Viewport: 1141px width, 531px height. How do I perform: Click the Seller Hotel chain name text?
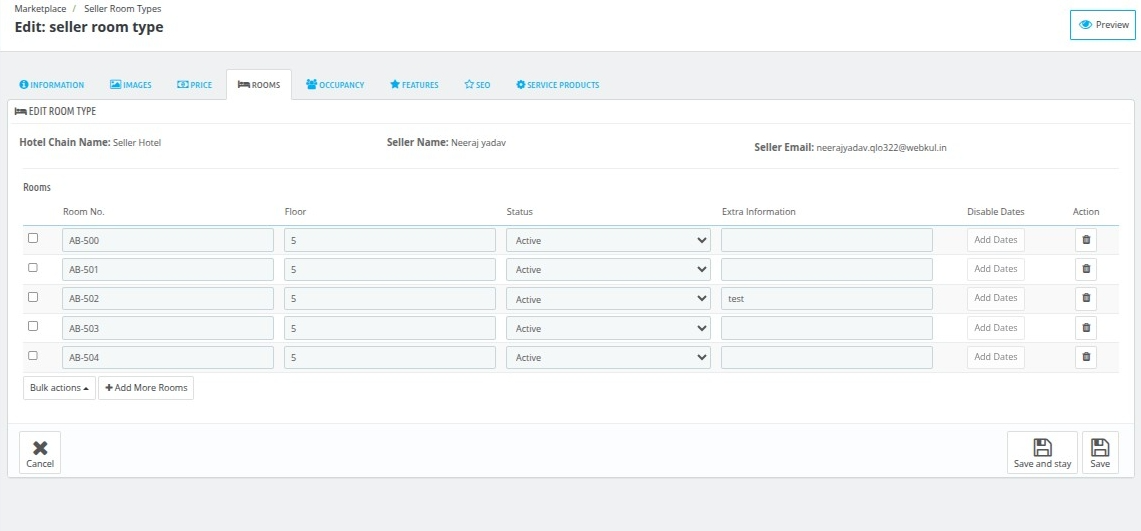coord(137,143)
